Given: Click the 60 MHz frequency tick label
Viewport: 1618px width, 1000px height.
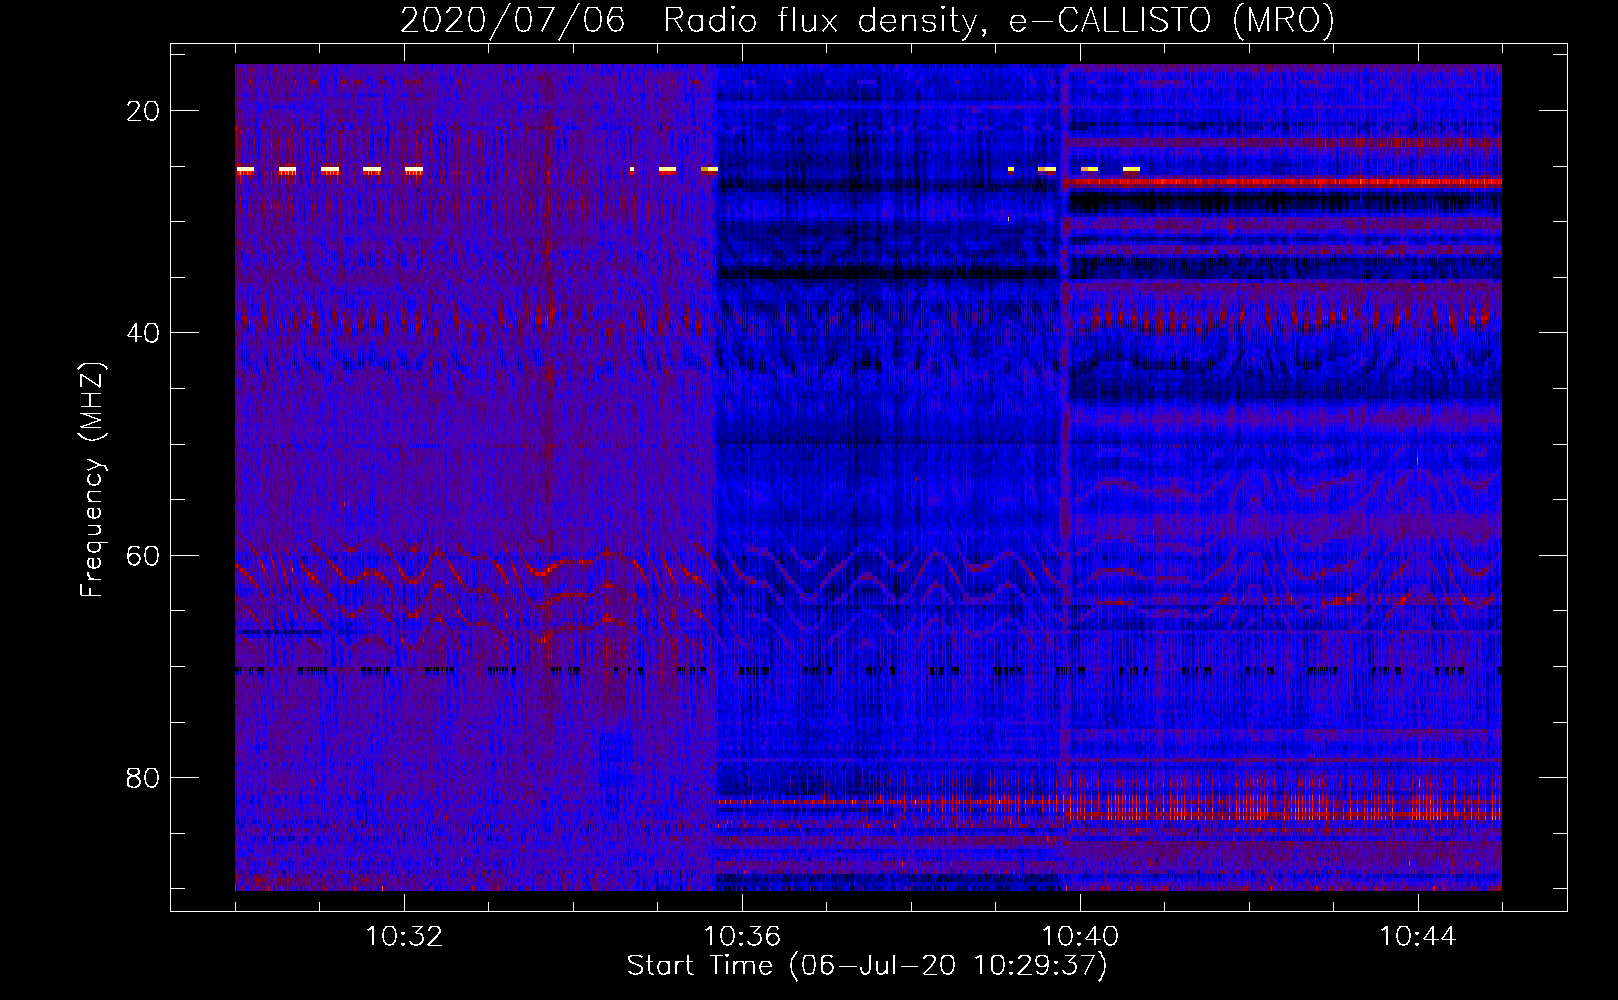Looking at the screenshot, I should tap(143, 555).
